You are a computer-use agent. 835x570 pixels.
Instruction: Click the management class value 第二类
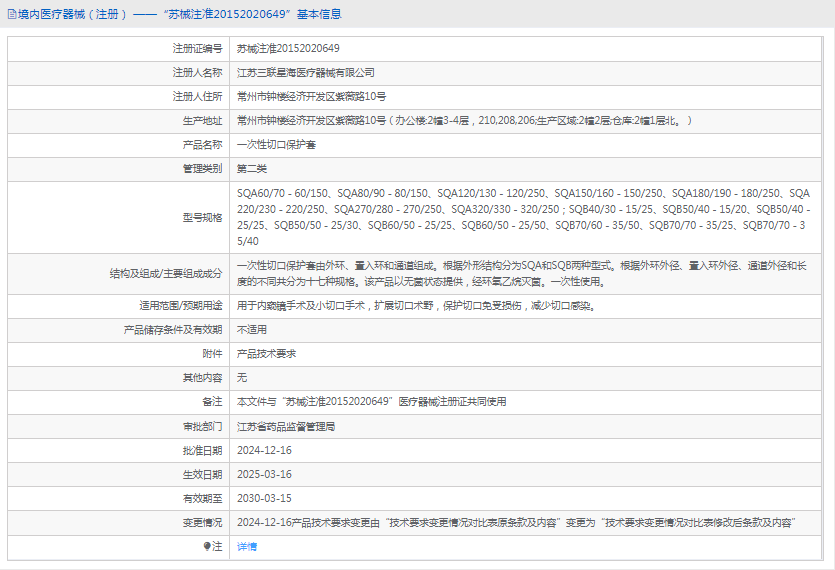252,168
